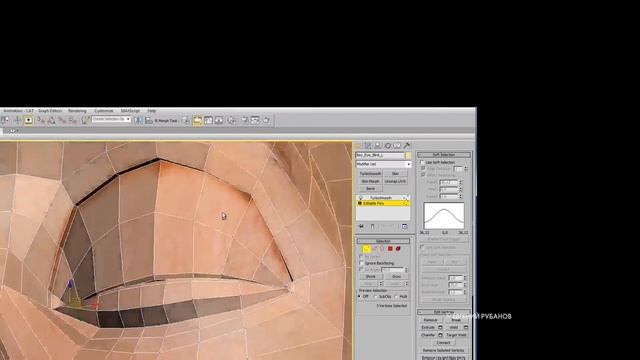Switch to the Hierarchy command panel tab
The width and height of the screenshot is (640, 360).
378,146
